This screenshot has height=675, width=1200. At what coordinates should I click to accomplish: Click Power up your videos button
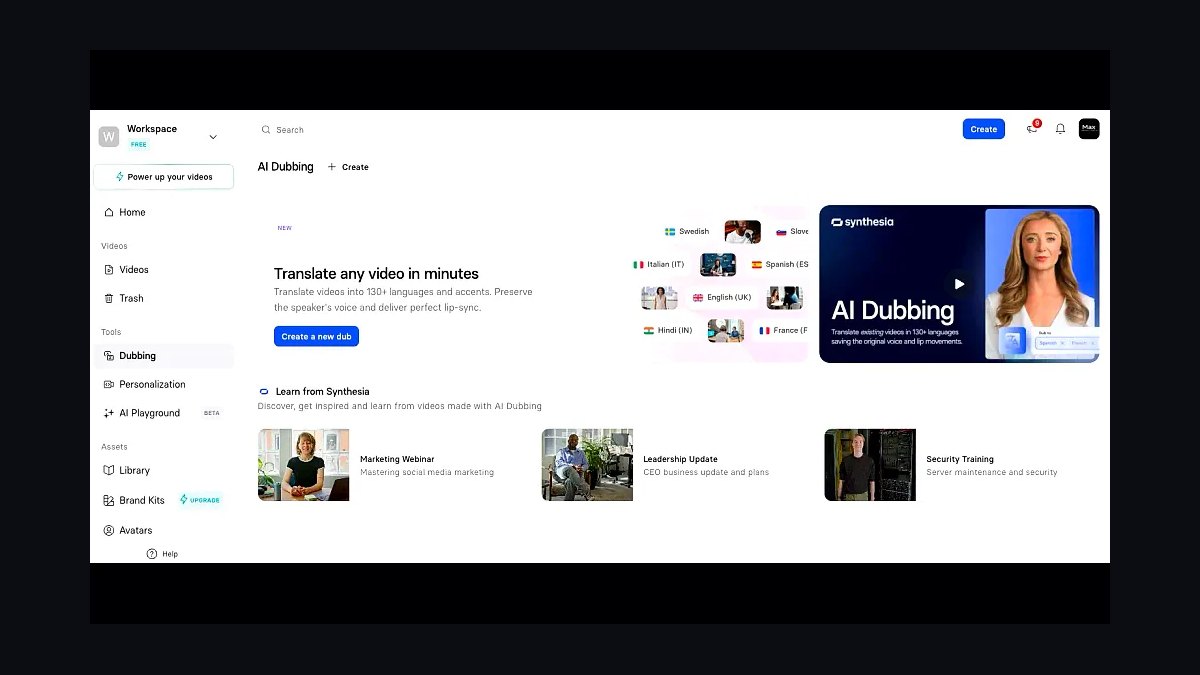(x=164, y=177)
